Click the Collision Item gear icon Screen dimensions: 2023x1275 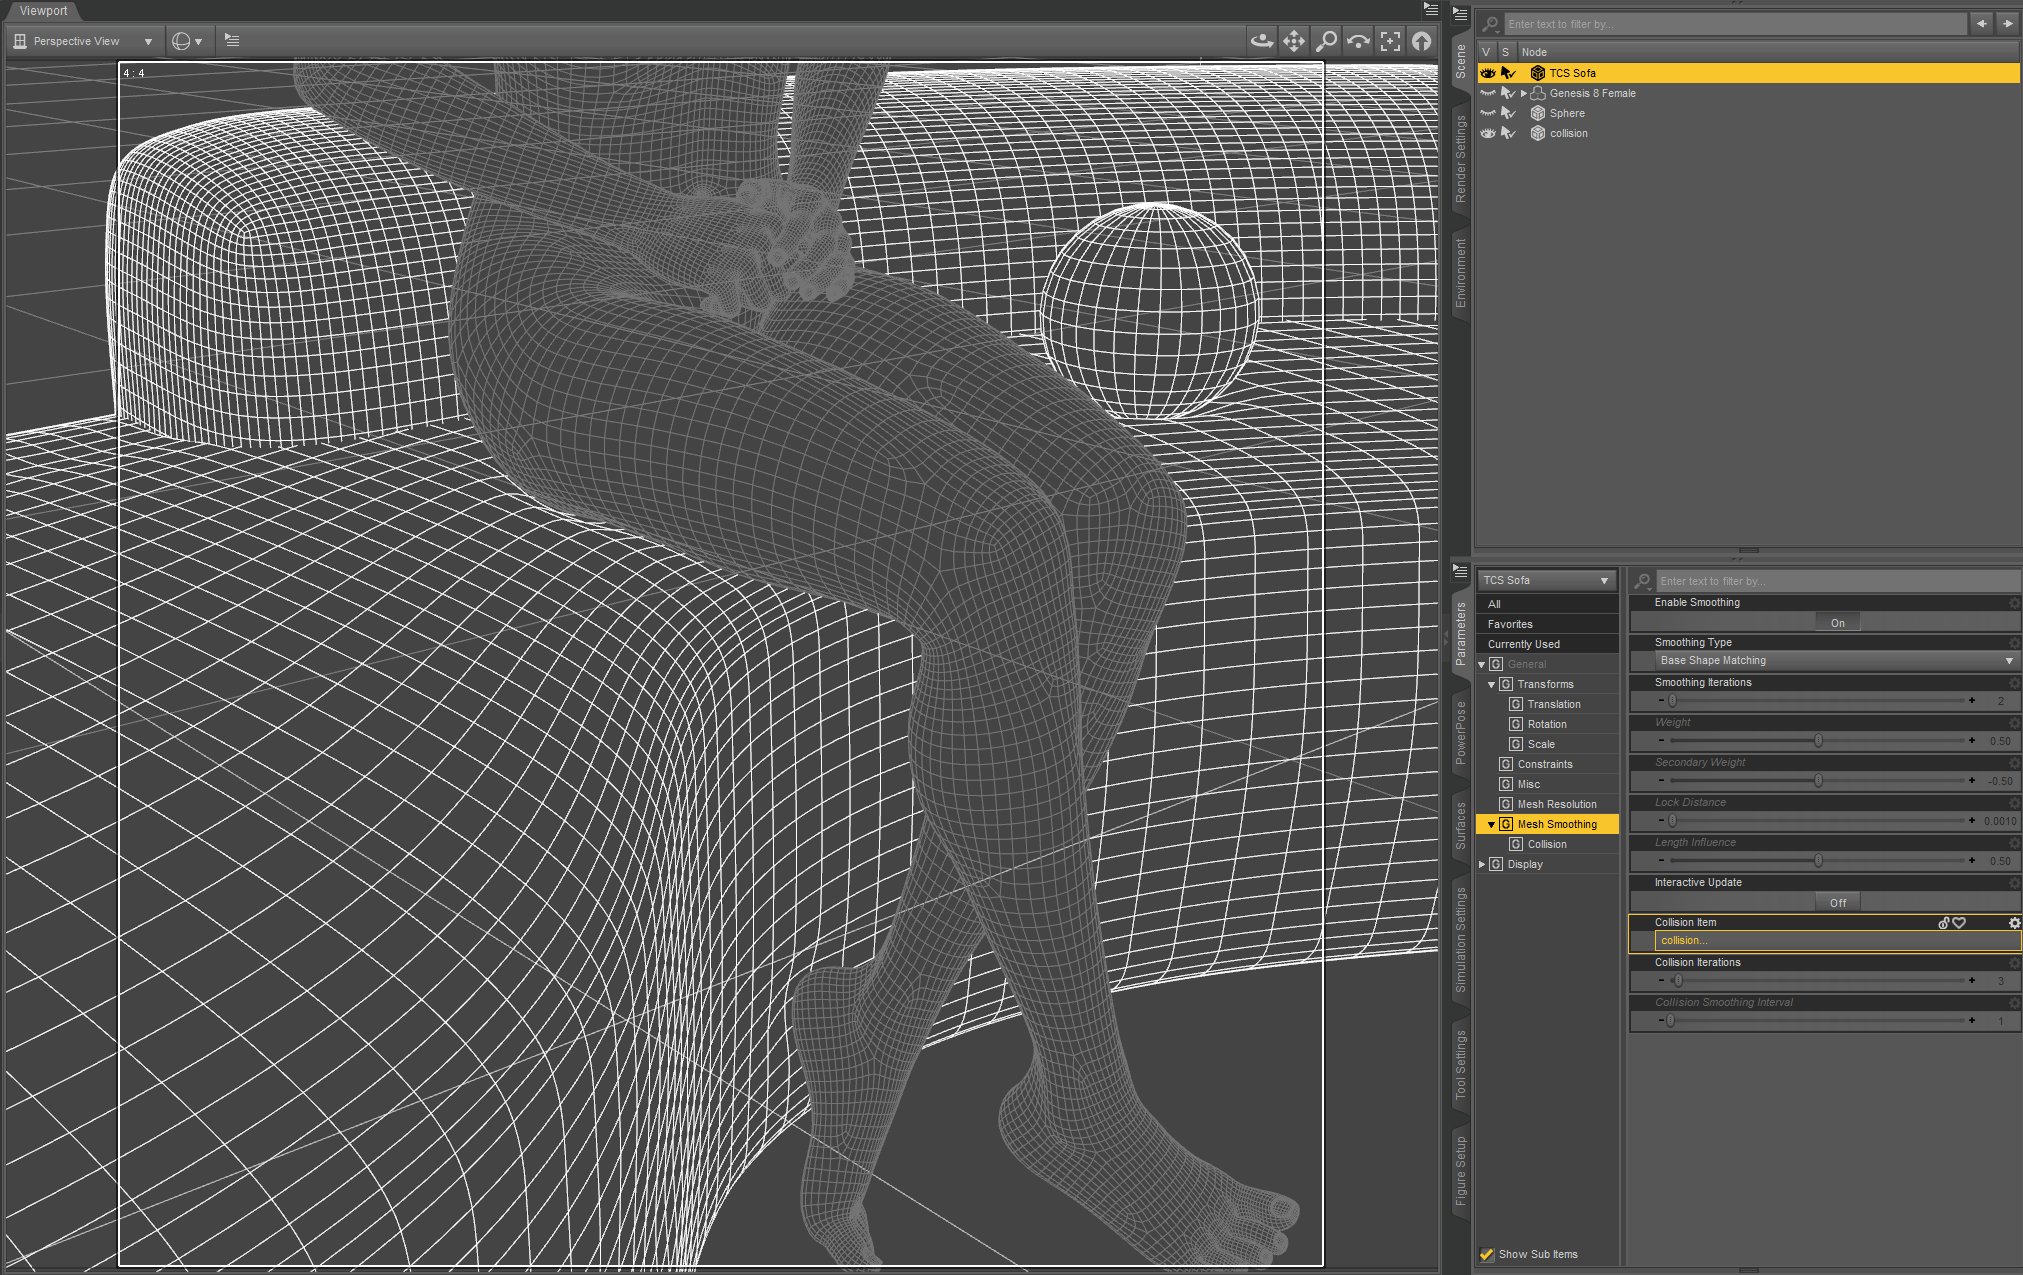[x=2014, y=923]
